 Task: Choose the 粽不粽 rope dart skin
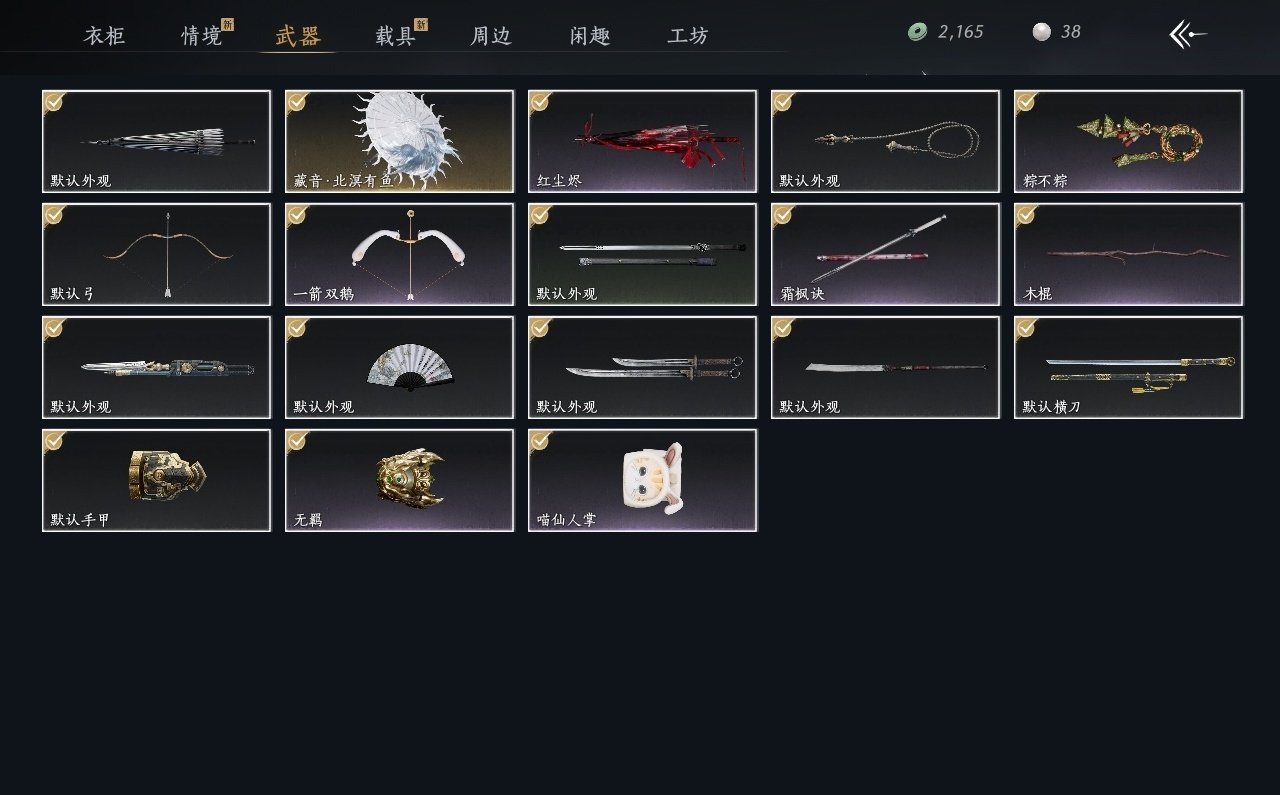1128,141
